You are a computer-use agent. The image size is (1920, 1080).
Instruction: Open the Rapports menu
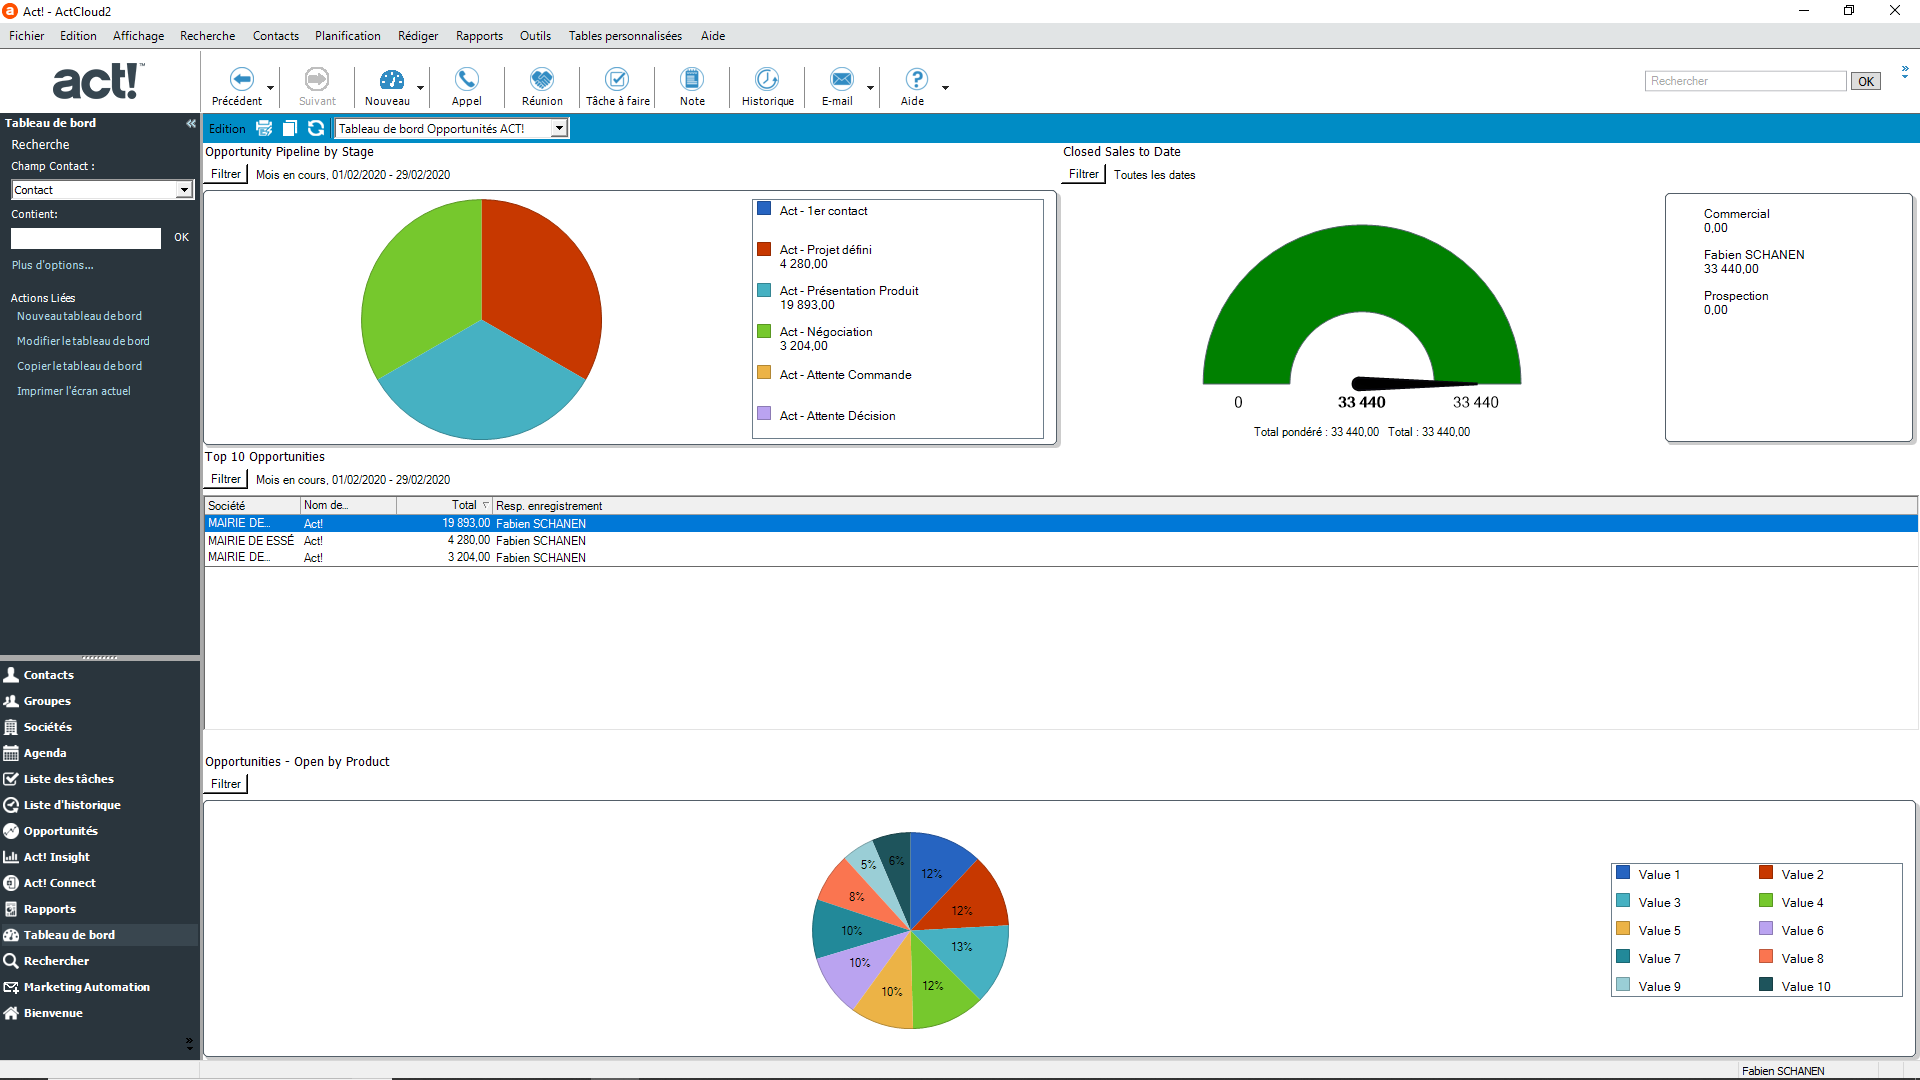coord(479,36)
